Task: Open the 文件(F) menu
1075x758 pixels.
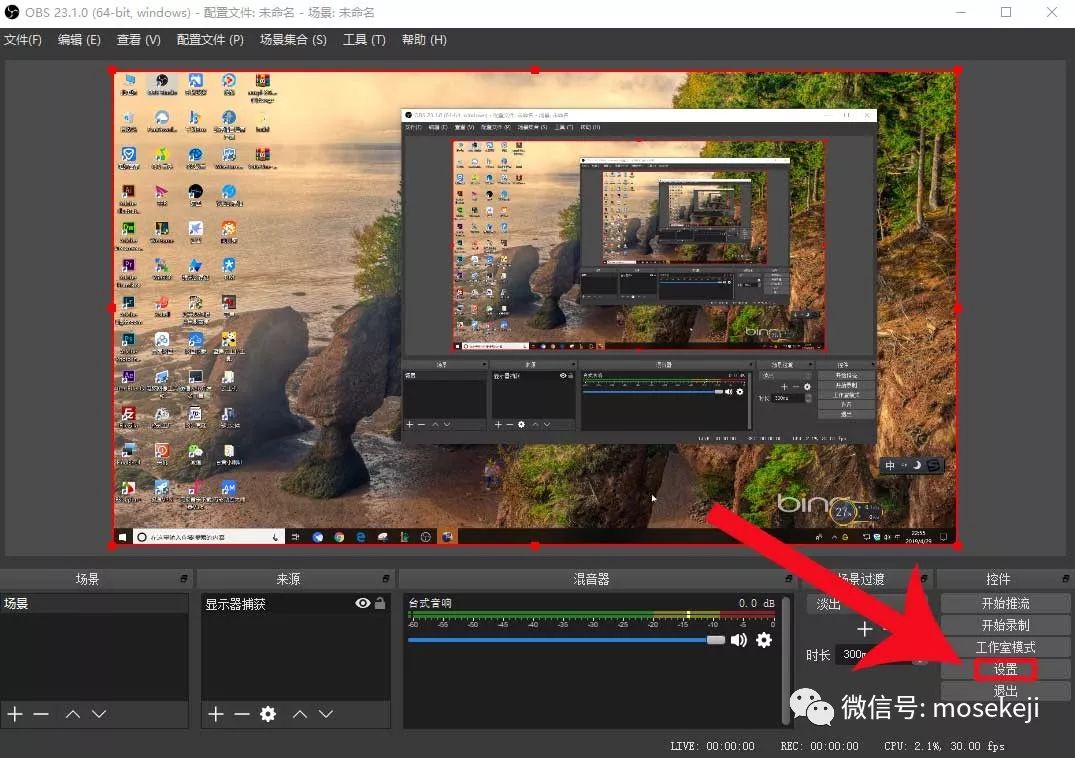Action: (x=23, y=40)
